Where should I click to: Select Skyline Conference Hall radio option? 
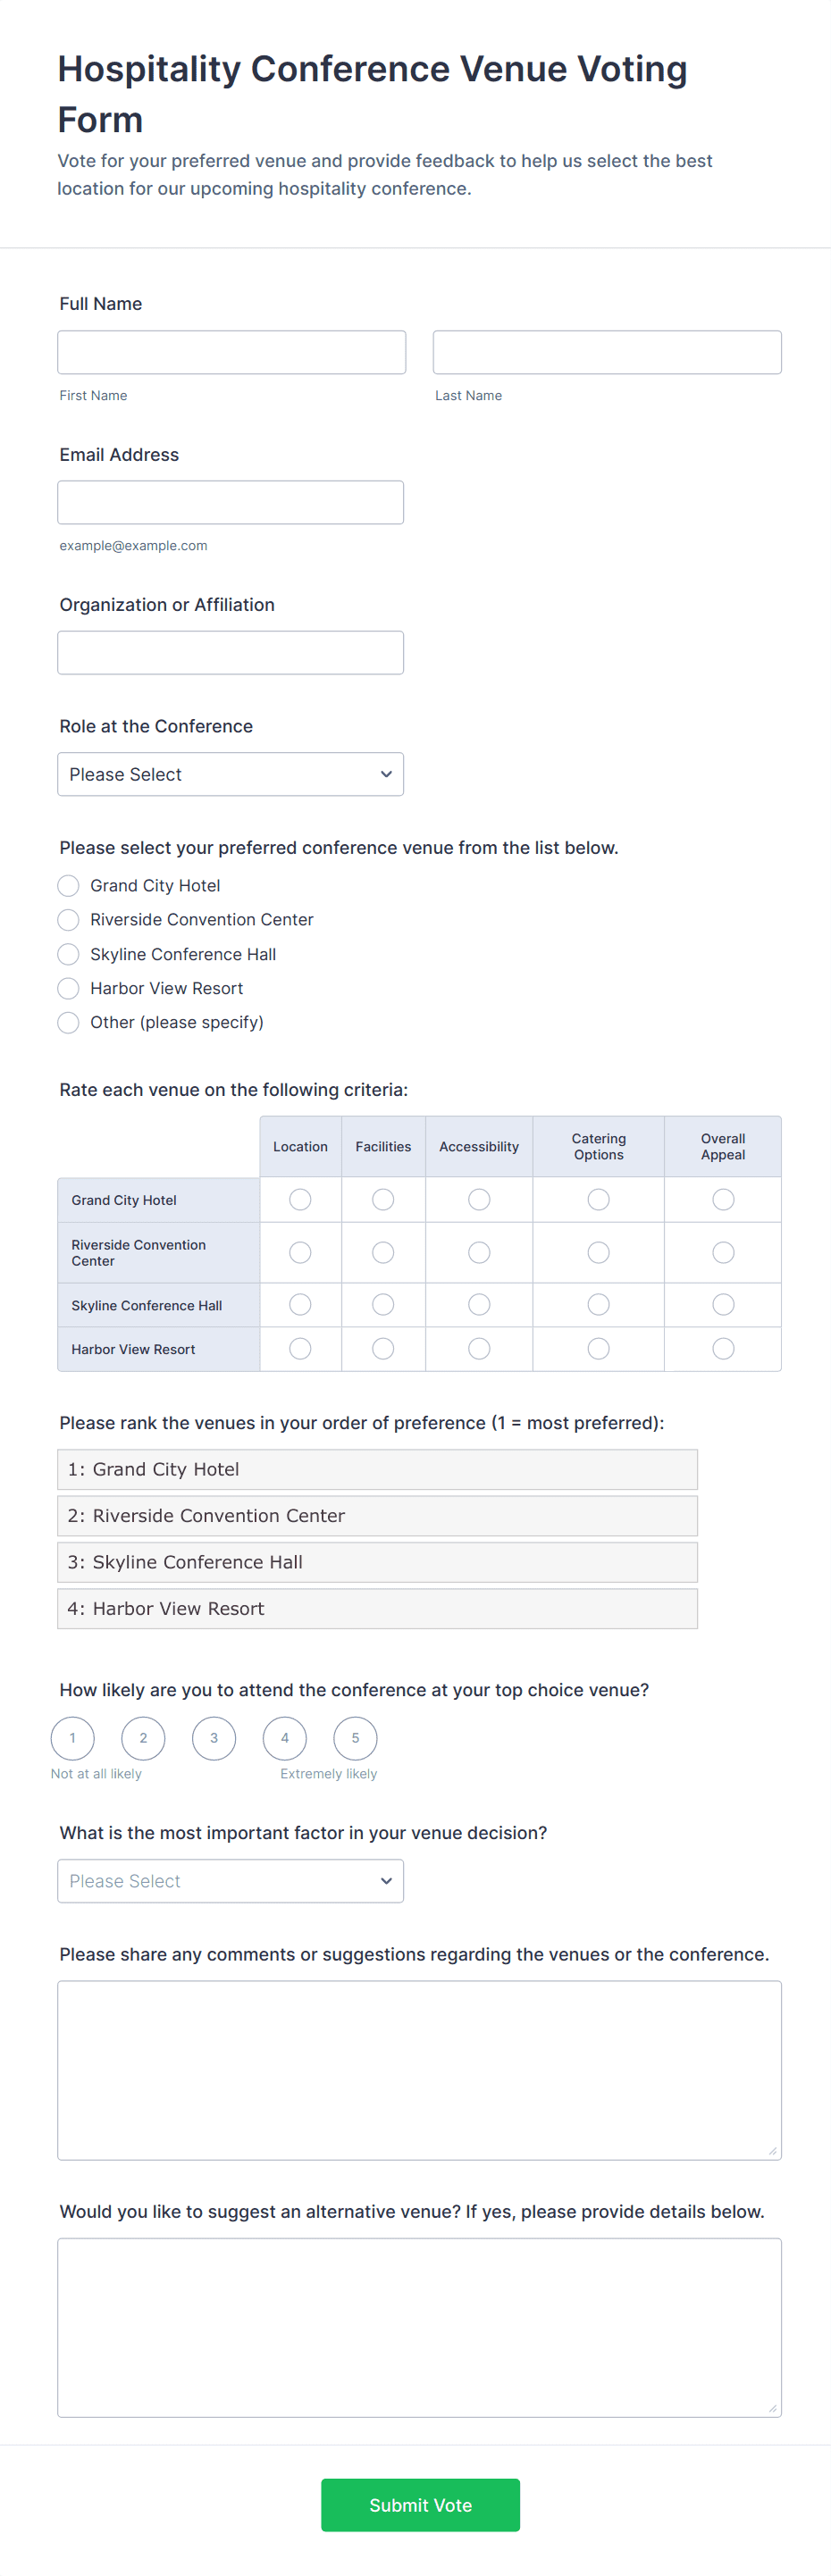coord(68,954)
